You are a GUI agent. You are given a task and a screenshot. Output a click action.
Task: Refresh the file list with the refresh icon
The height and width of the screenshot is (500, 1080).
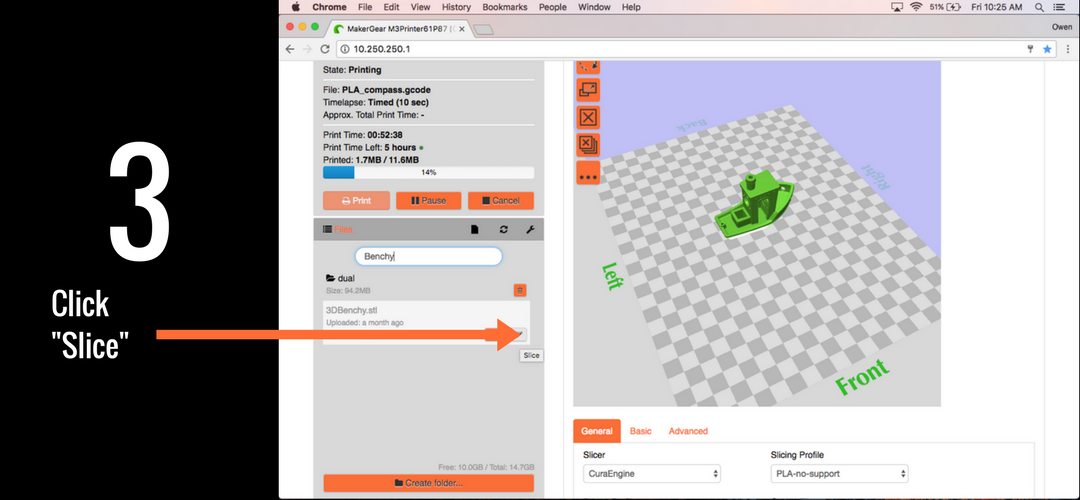(503, 230)
